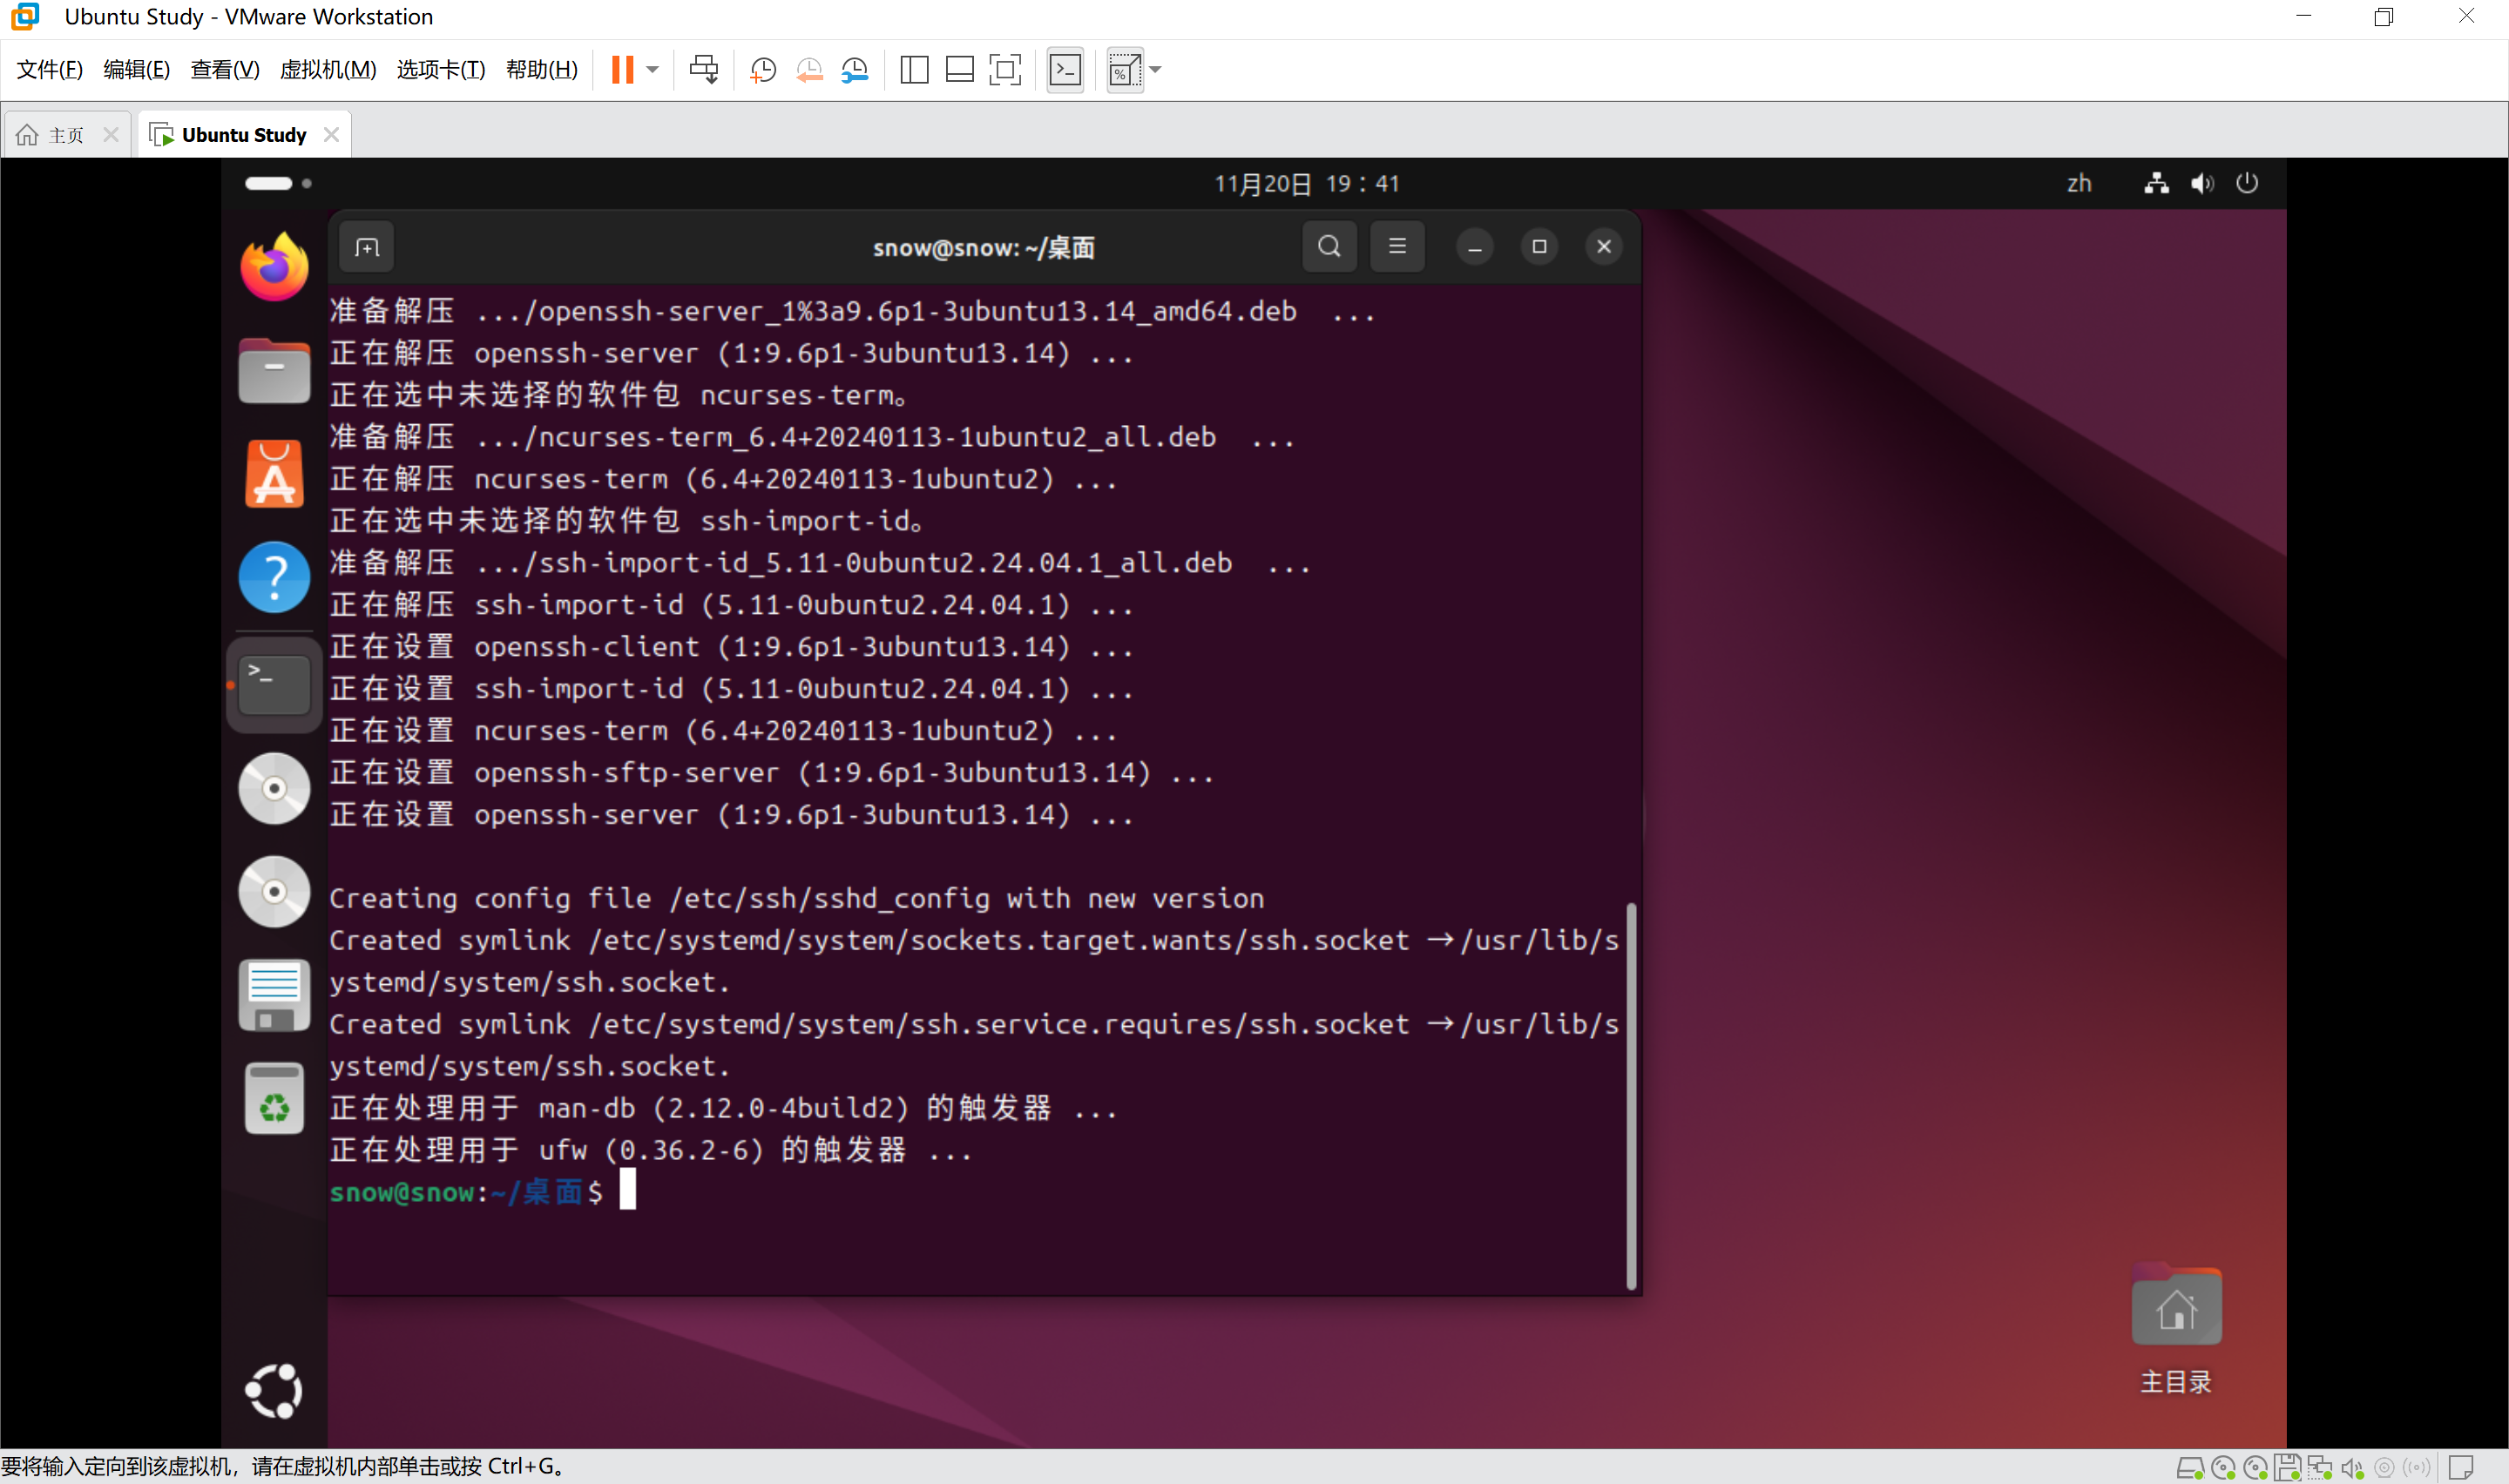This screenshot has width=2509, height=1484.
Task: Enter full screen mode from the toolbar
Action: coord(1005,70)
